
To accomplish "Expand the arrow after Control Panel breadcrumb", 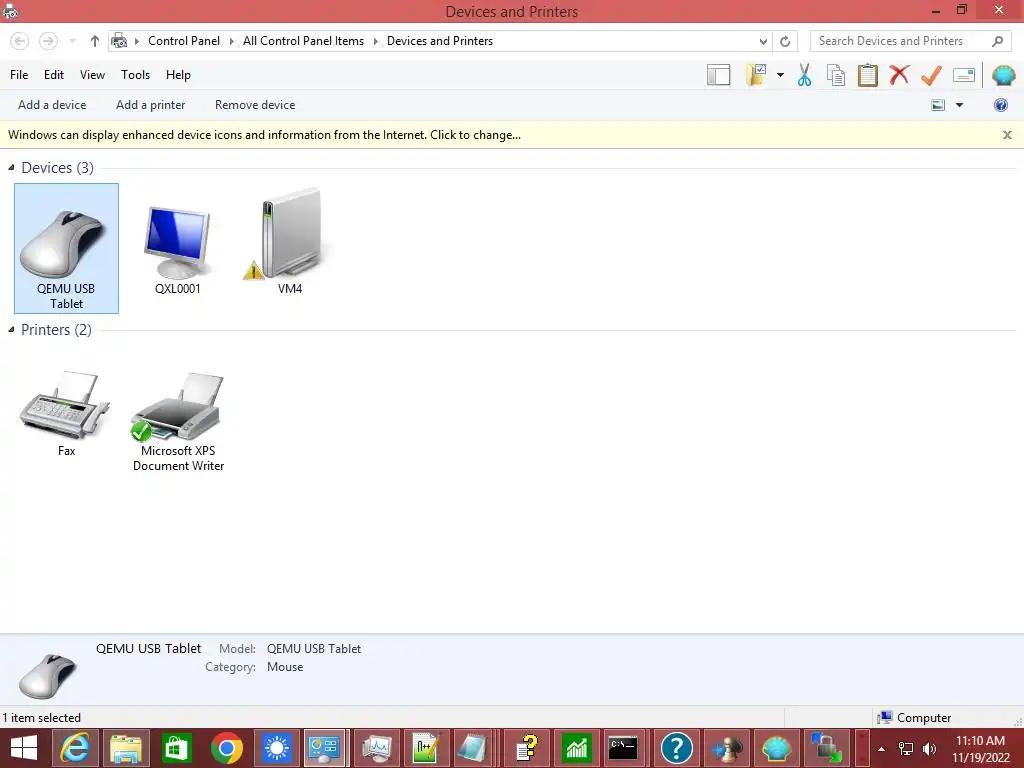I will (x=232, y=41).
